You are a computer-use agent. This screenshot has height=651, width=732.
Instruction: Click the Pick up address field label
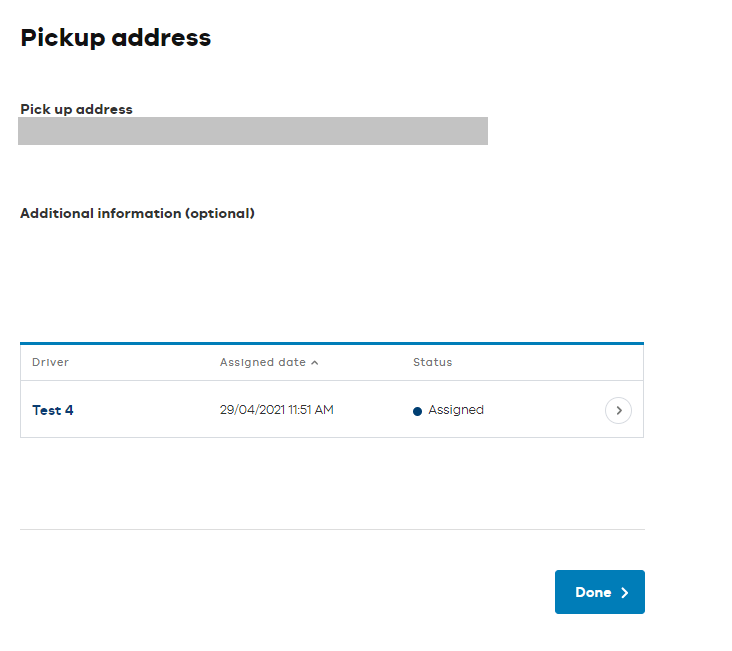click(x=77, y=109)
